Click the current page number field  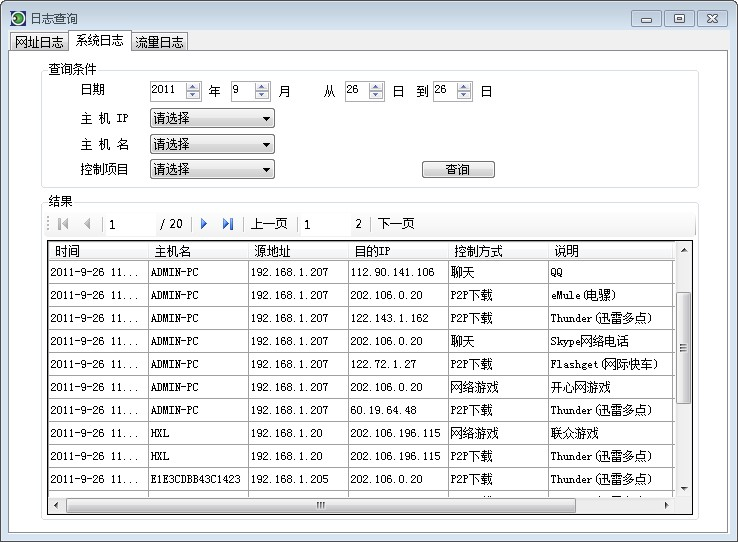[x=130, y=224]
